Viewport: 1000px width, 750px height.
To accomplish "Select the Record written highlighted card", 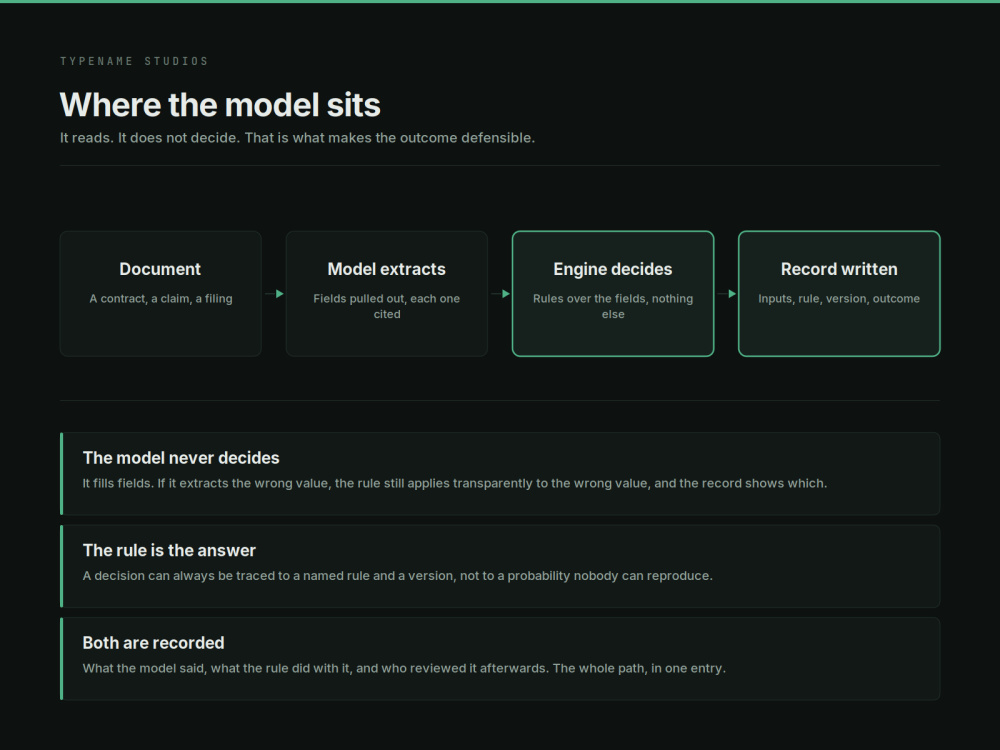I will [839, 293].
